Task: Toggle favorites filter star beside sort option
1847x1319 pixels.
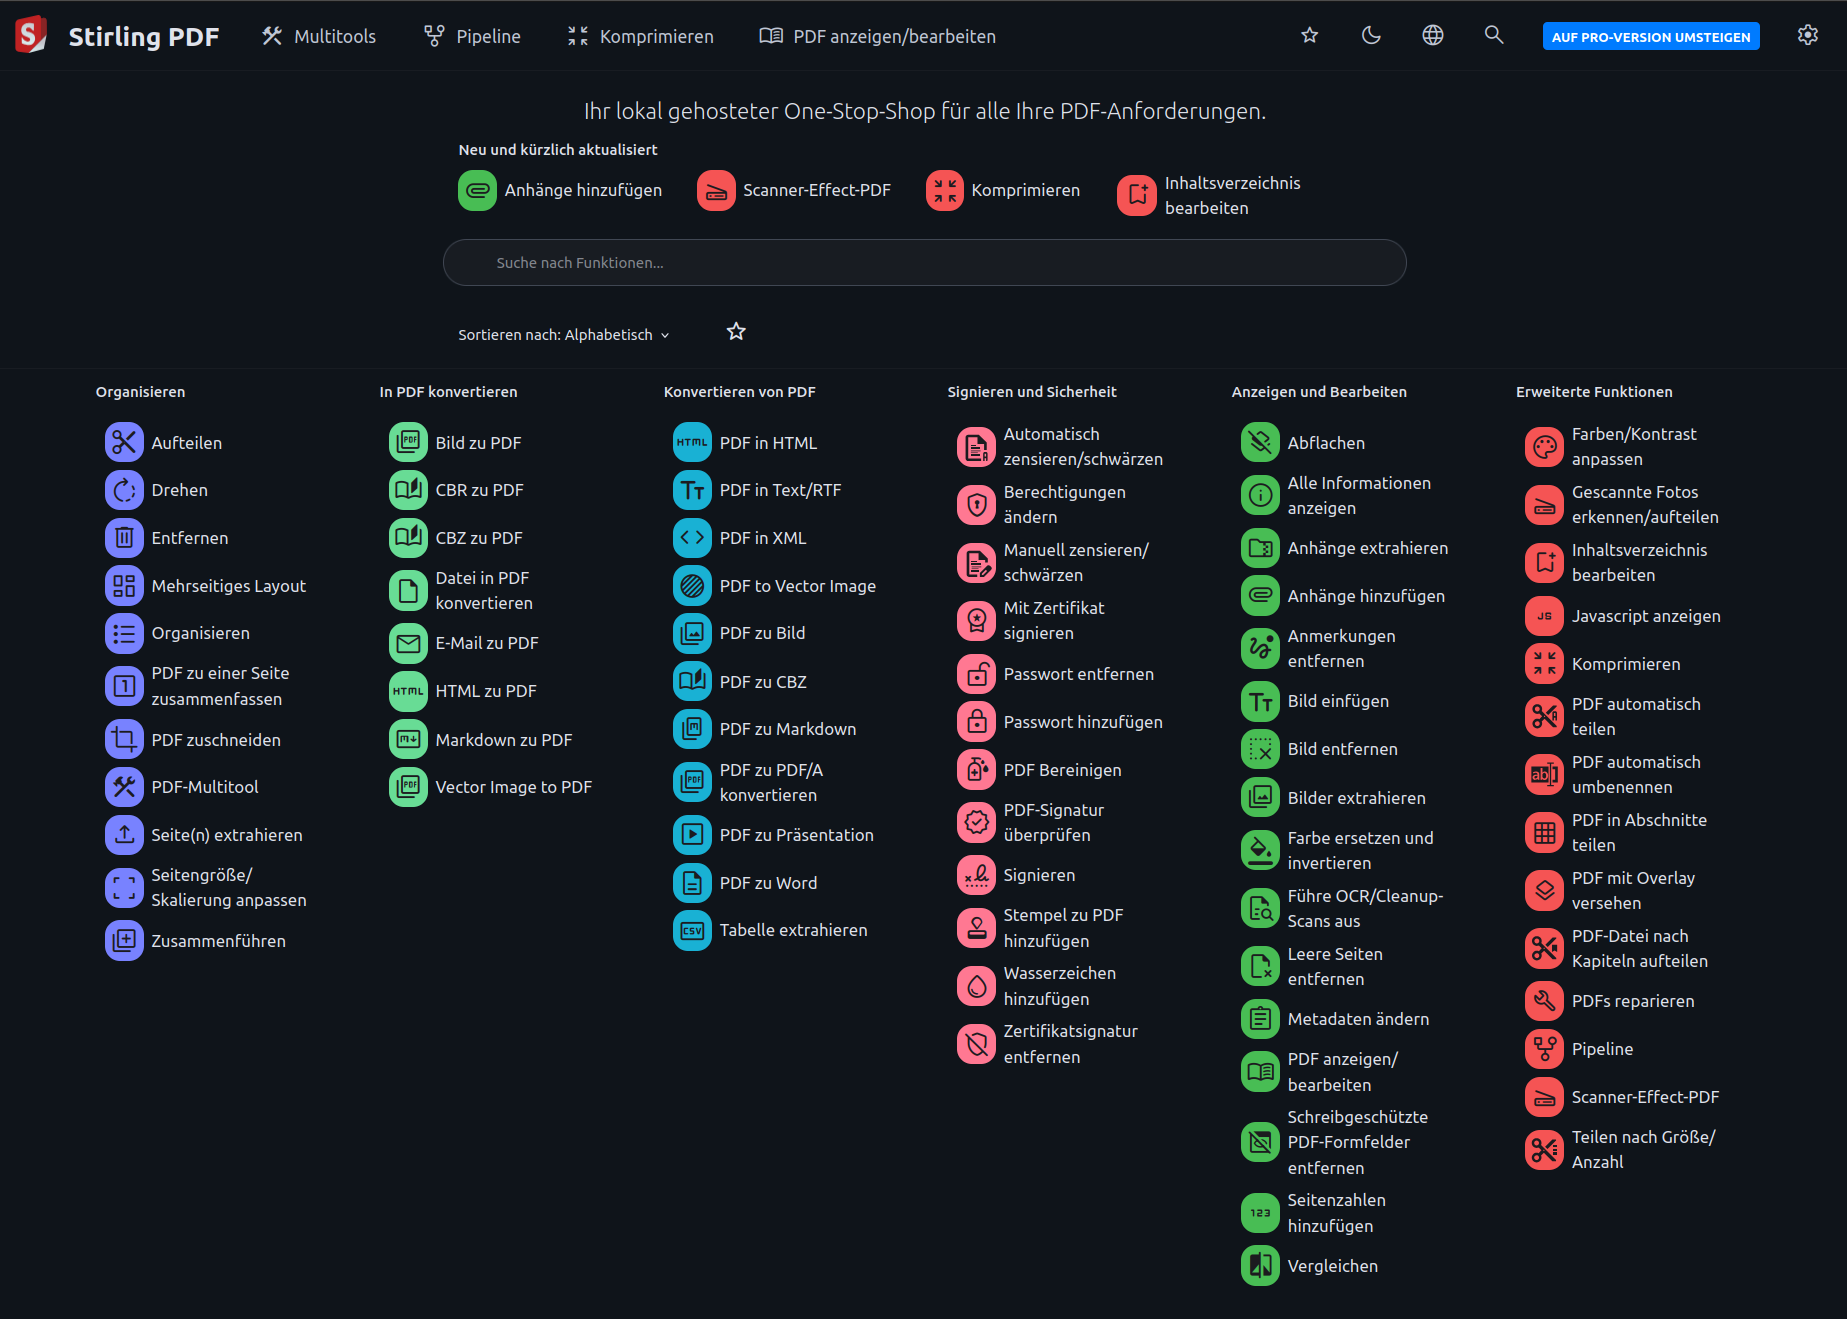Action: tap(736, 332)
